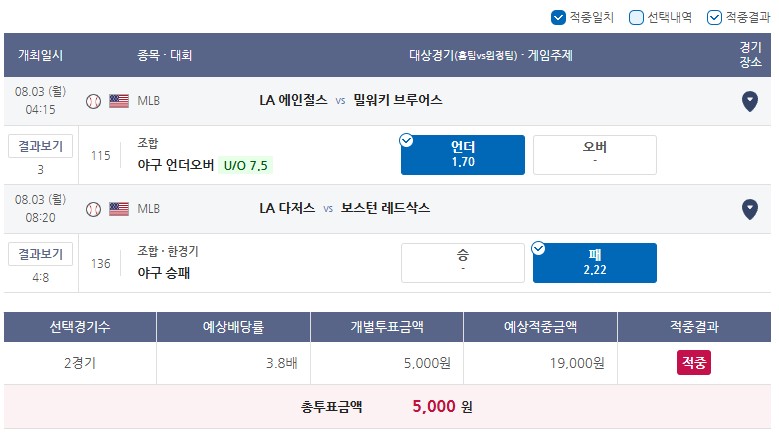Open the venue location pin for the LA 에인절스 game
The height and width of the screenshot is (437, 779).
coord(750,102)
